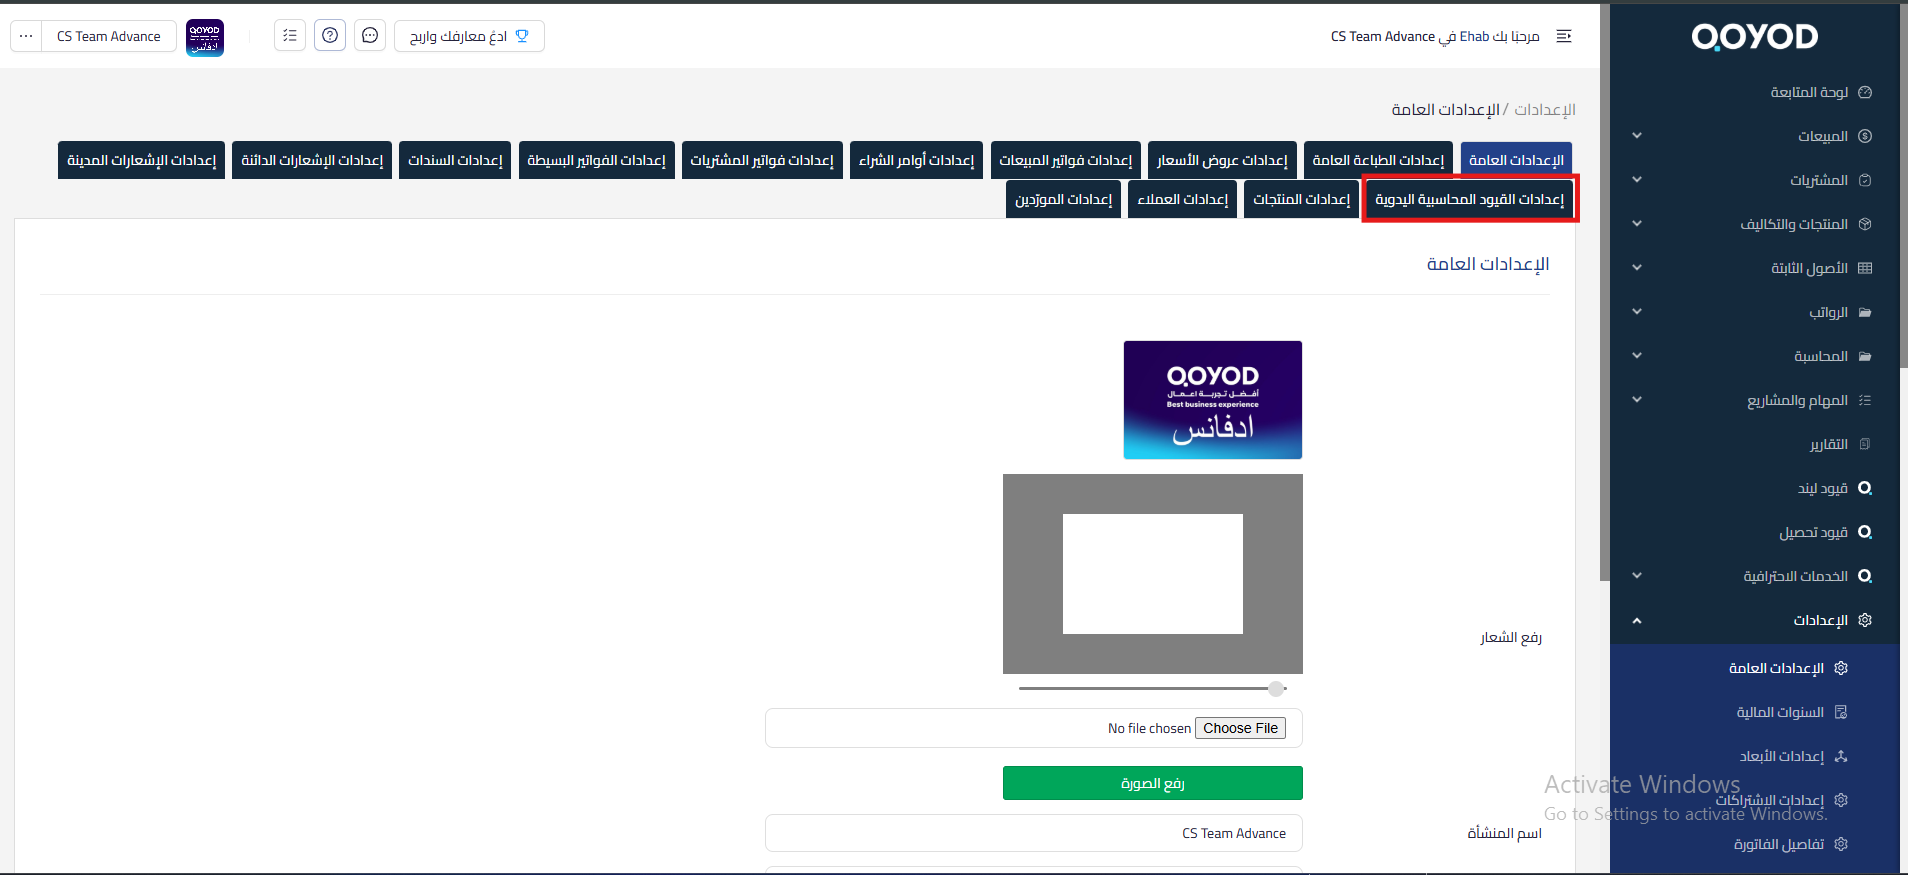Open السنوات المالية sidebar link

(x=1780, y=712)
